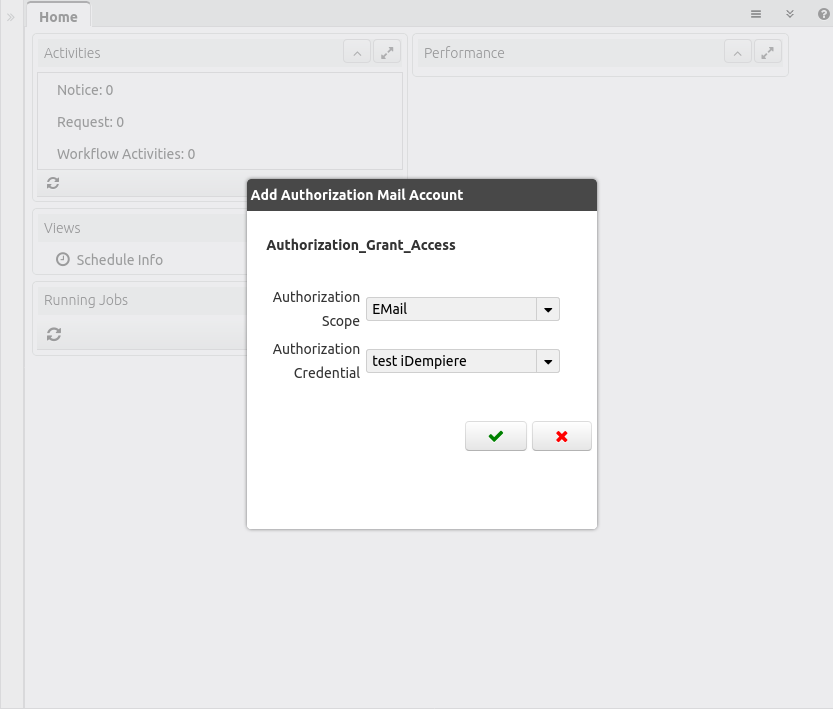Click the double chevron down icon
This screenshot has width=833, height=709.
(x=790, y=14)
